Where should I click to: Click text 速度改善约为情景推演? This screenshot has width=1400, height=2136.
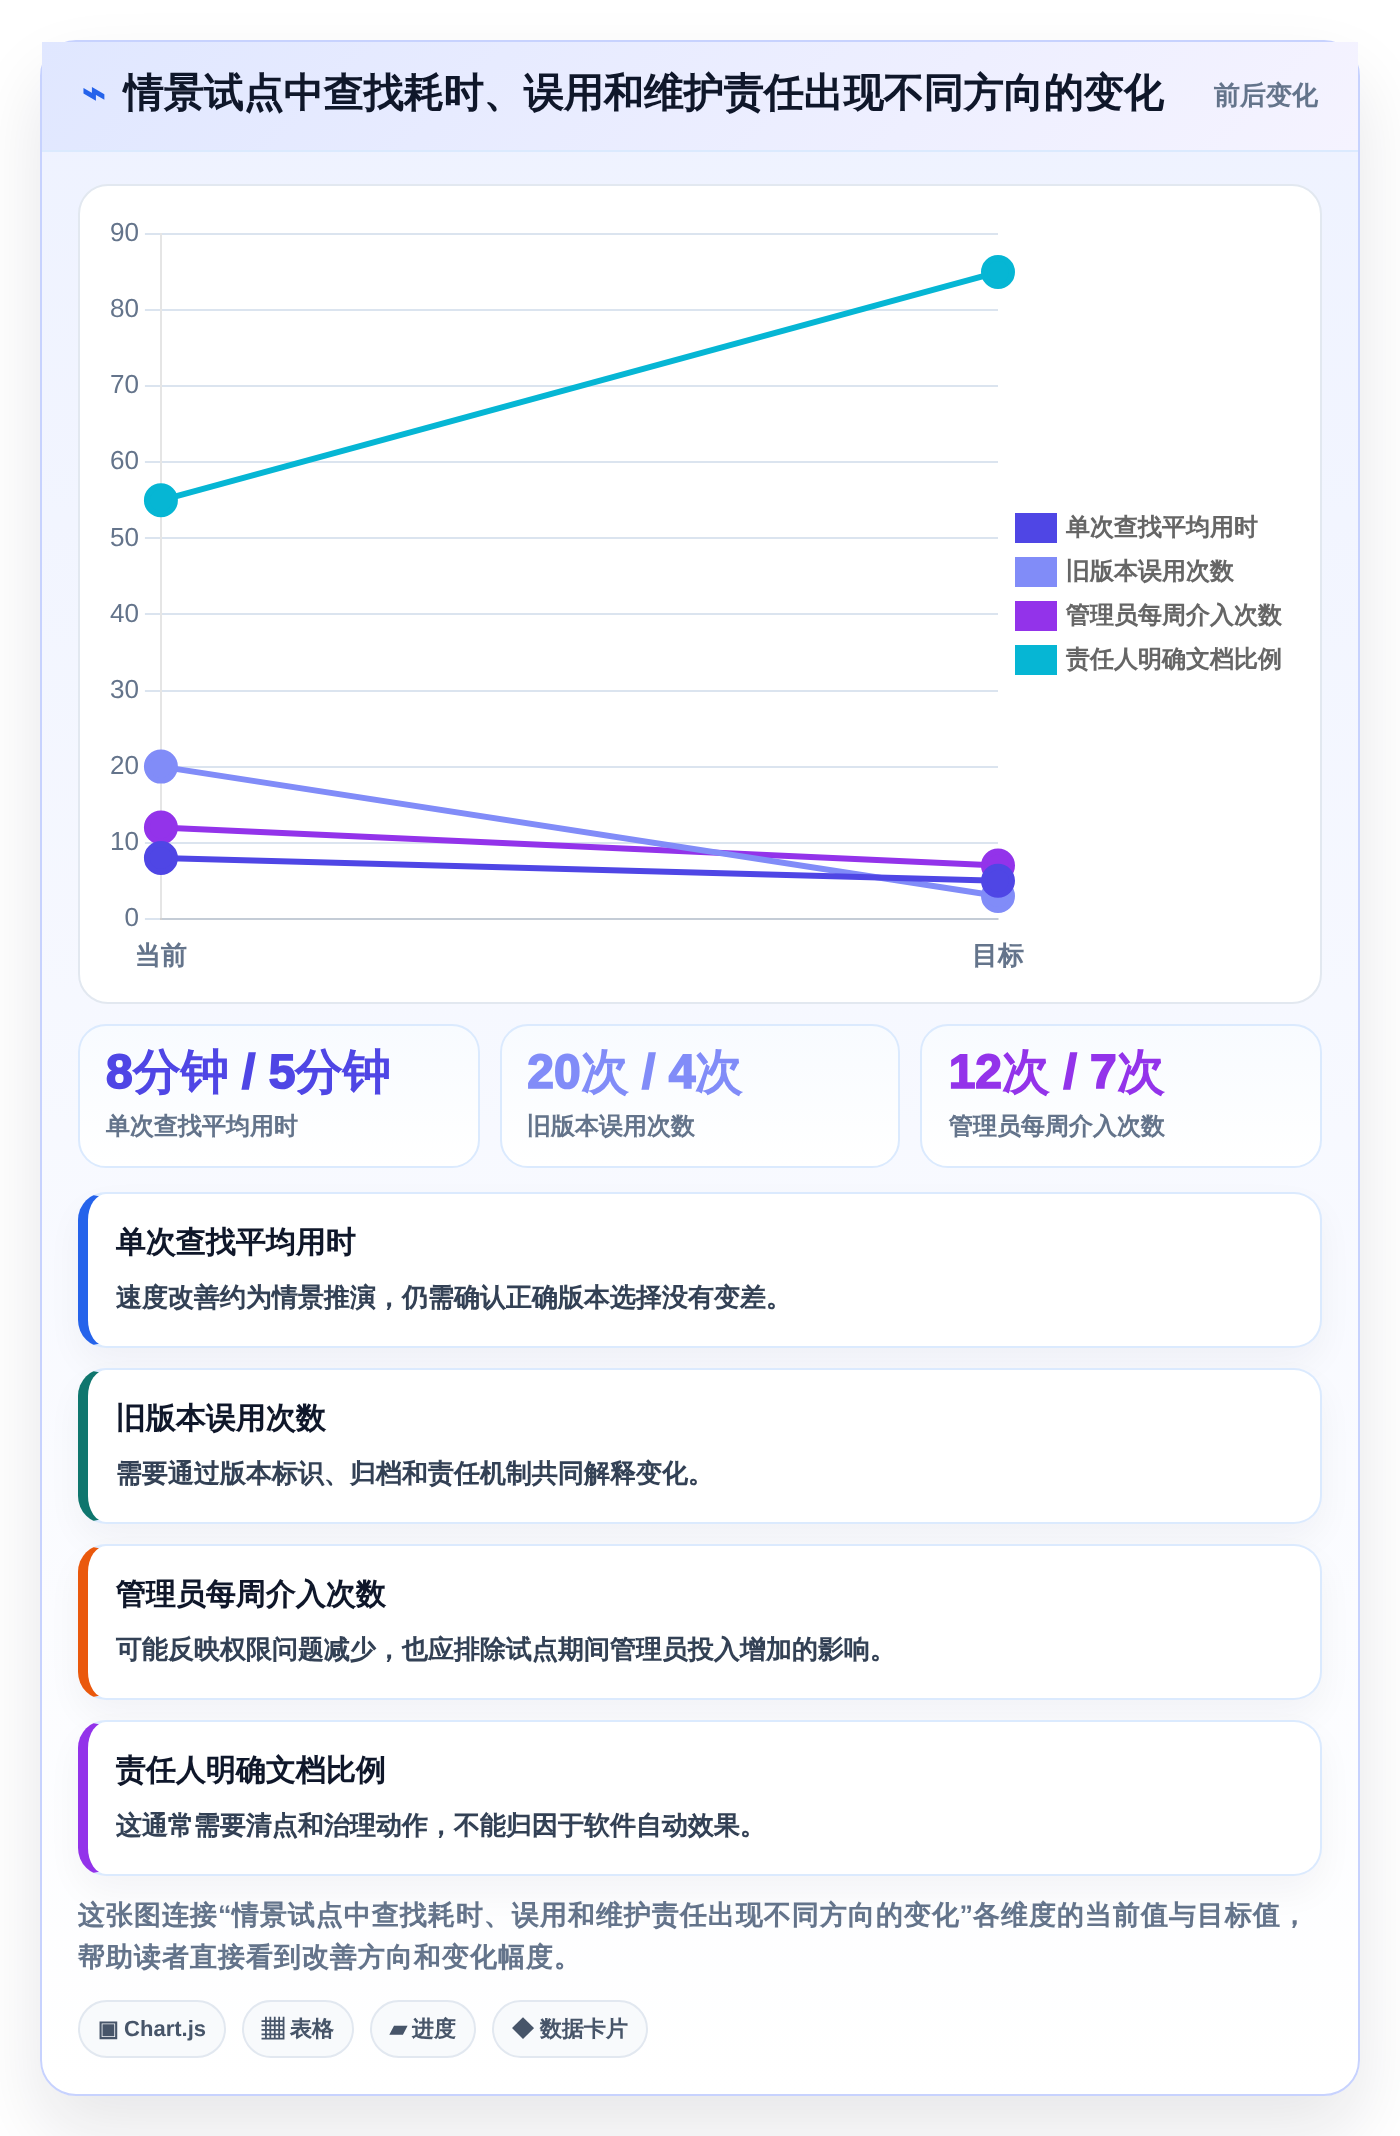[x=246, y=1298]
